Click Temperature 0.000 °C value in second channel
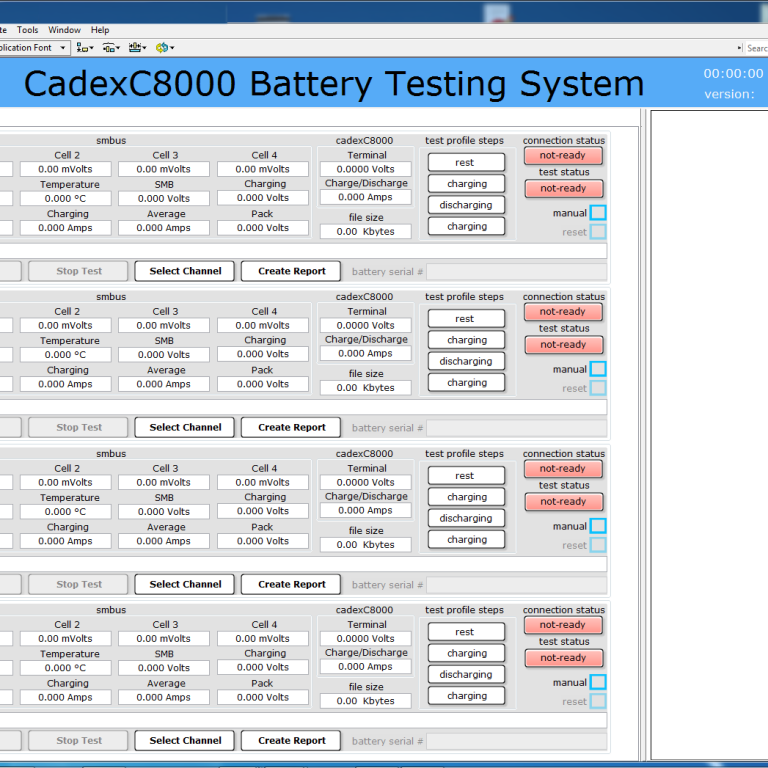 coord(65,355)
